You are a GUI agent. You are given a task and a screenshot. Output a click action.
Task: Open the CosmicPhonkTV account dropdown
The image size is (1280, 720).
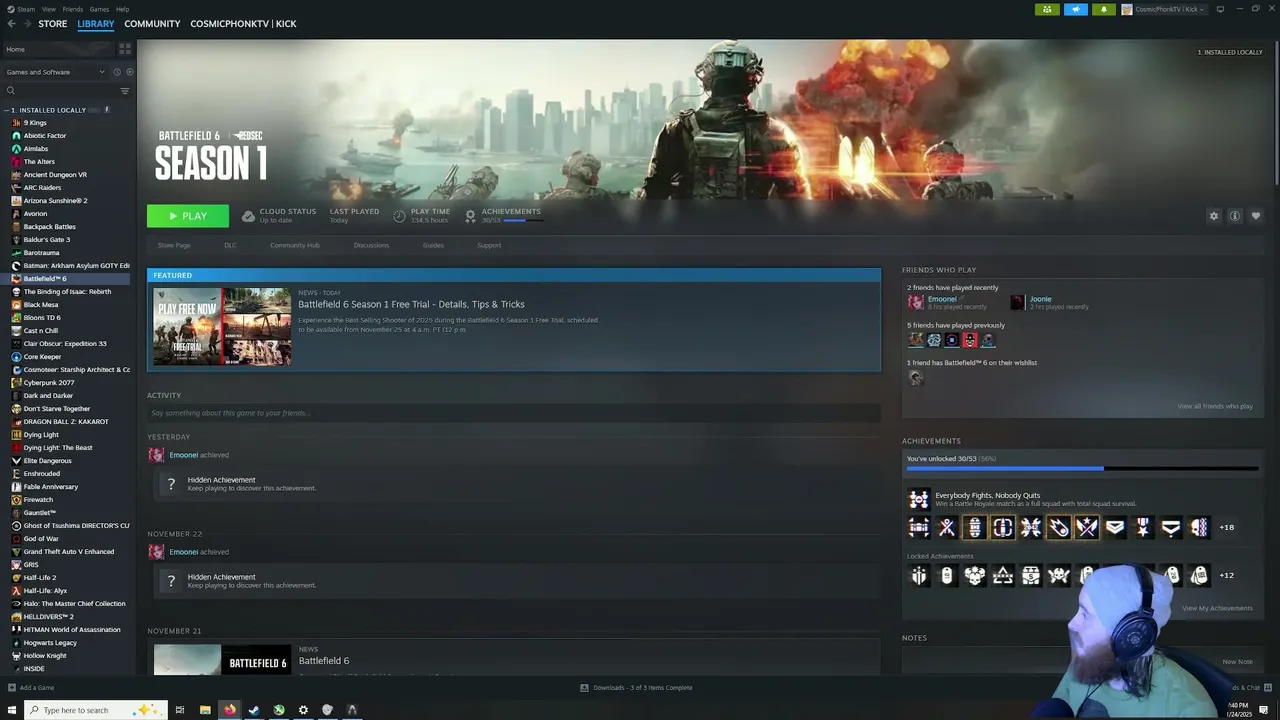(x=1164, y=9)
